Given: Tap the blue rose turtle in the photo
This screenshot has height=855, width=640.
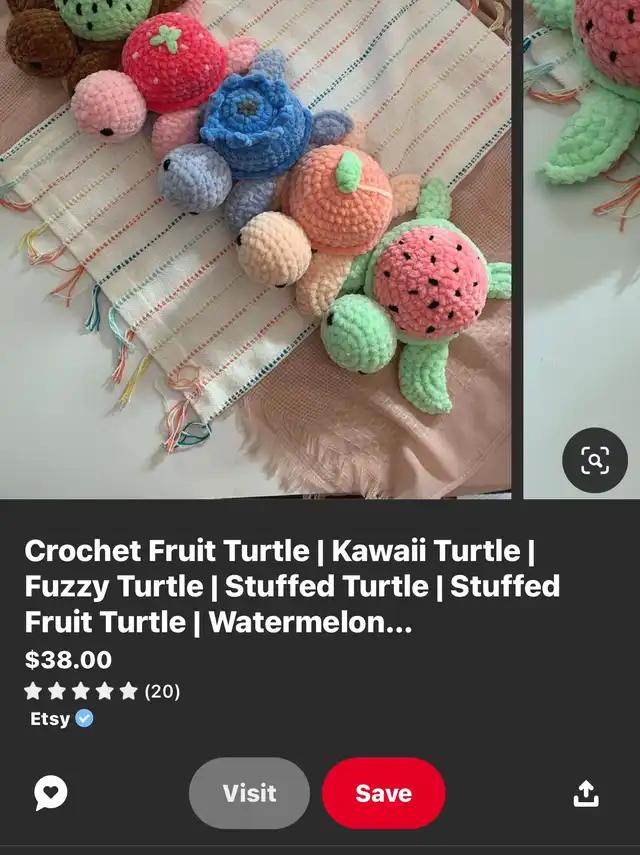Looking at the screenshot, I should coord(253,142).
